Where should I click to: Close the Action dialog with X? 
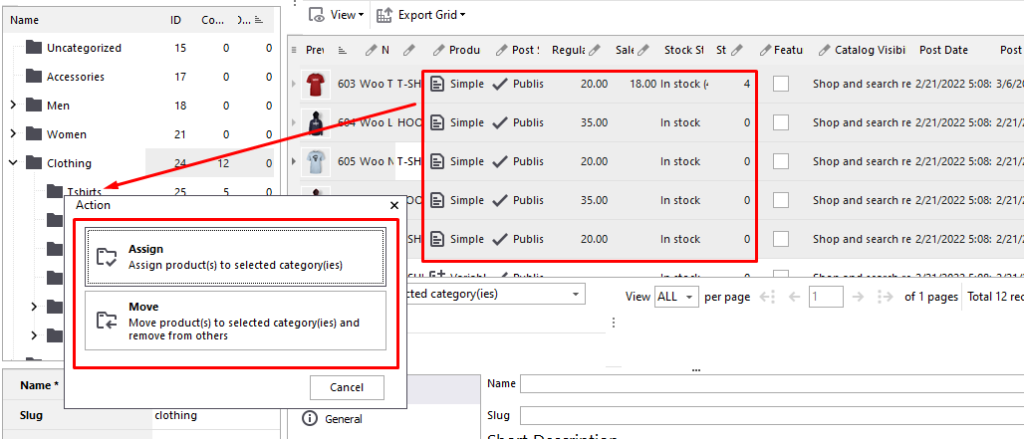click(394, 205)
